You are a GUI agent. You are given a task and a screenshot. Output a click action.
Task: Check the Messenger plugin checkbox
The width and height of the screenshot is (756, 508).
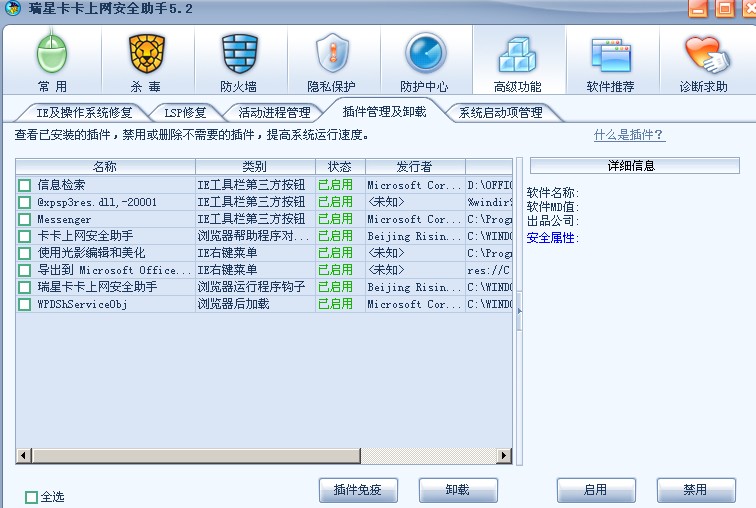point(24,220)
